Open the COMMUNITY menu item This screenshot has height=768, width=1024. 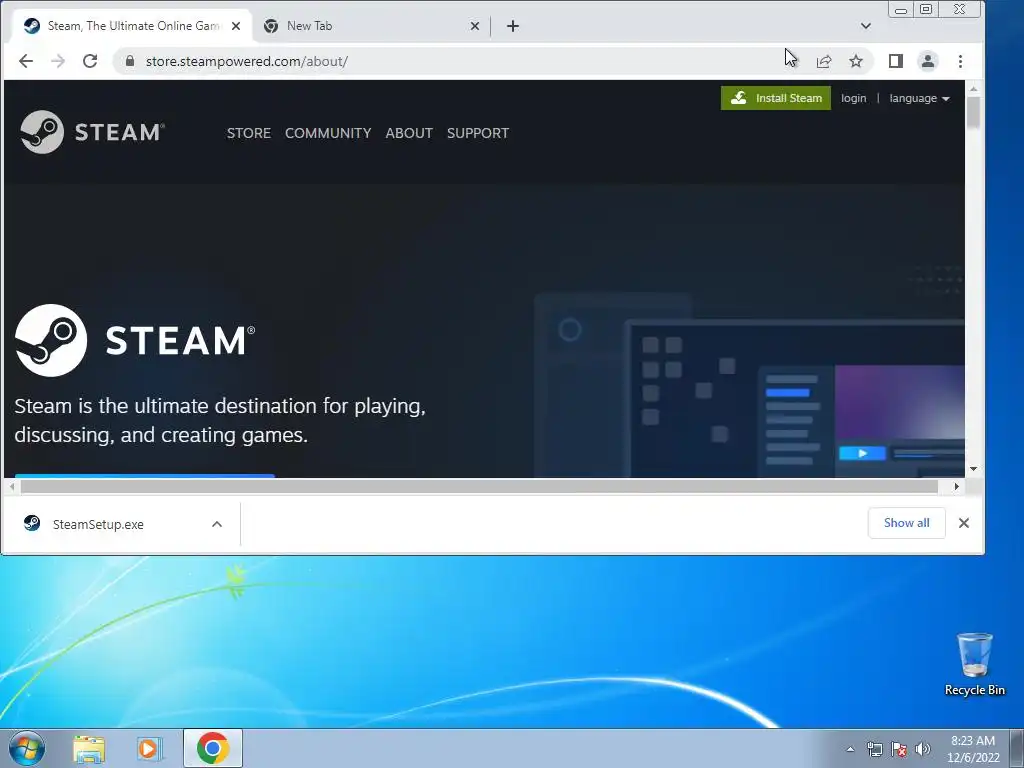click(328, 133)
